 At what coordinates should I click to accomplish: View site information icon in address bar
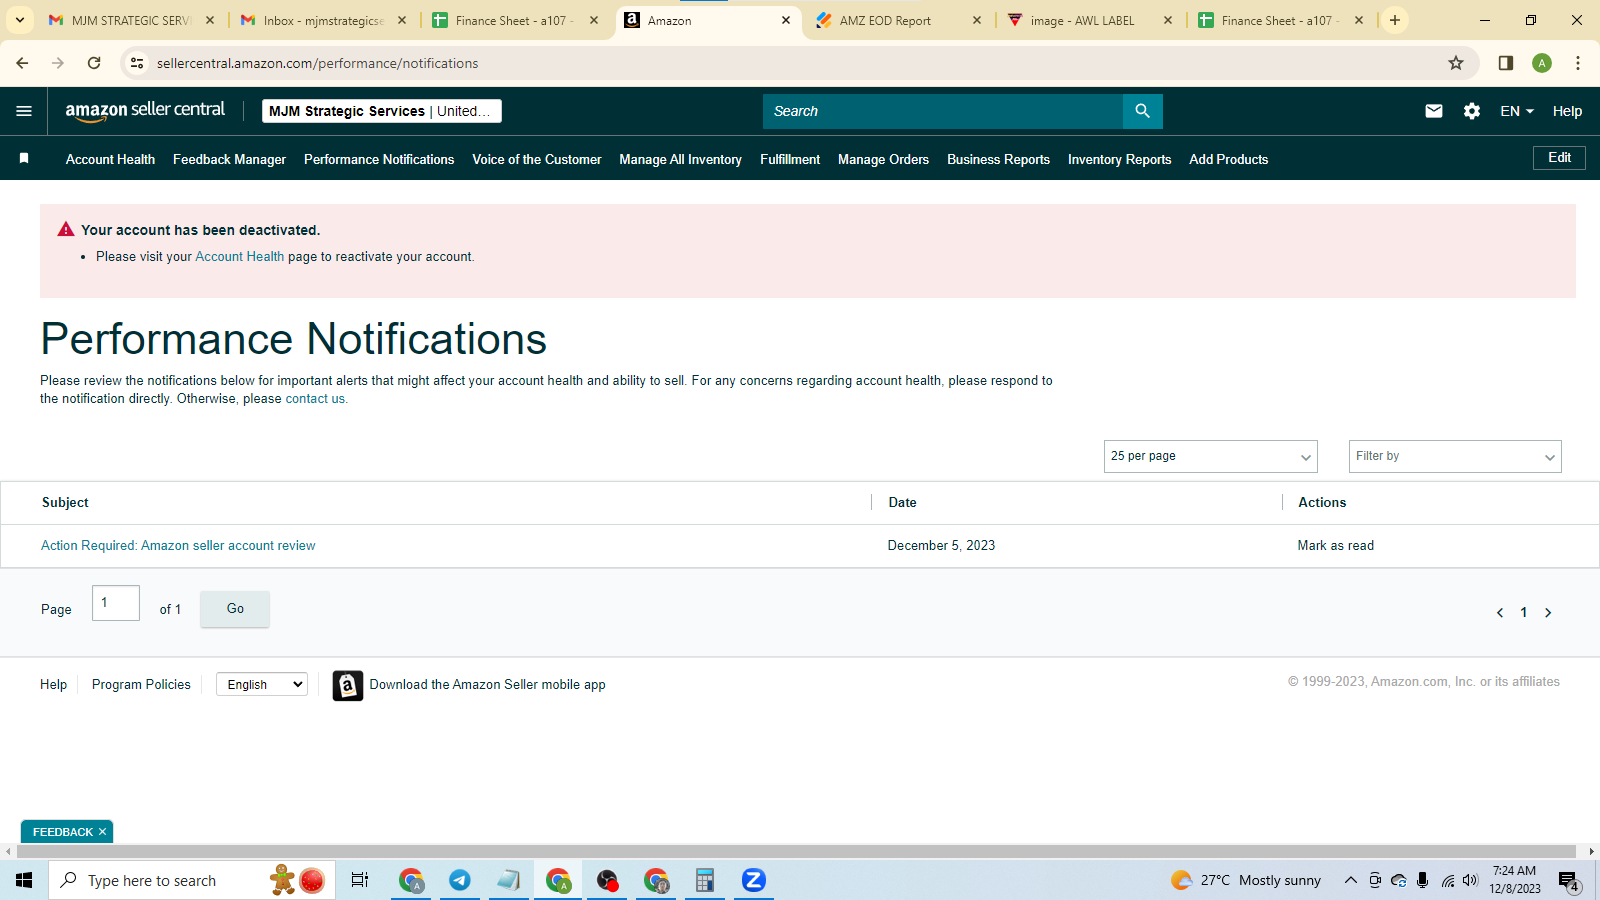(x=137, y=63)
